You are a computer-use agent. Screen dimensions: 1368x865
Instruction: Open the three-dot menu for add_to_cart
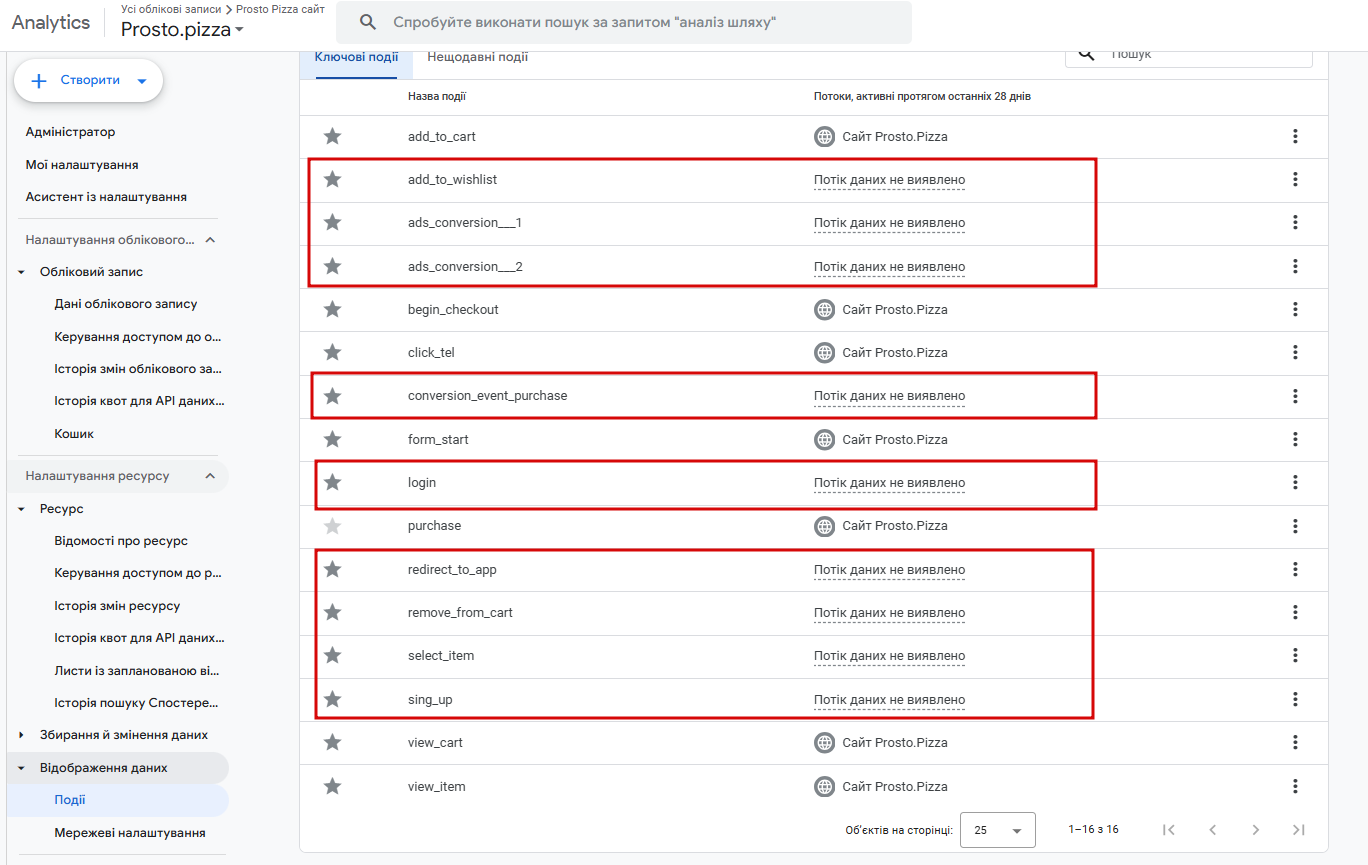coord(1295,136)
